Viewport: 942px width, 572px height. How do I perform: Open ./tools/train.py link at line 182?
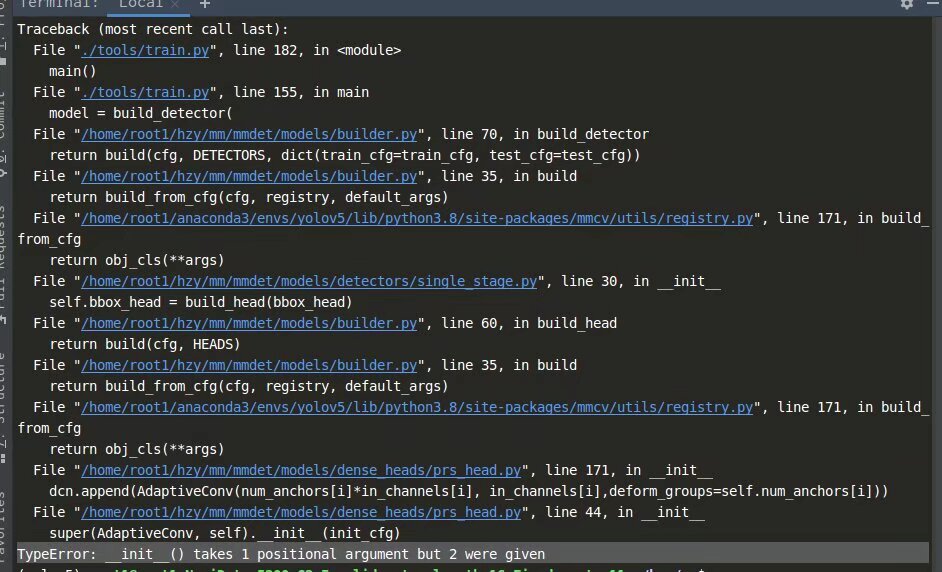(x=145, y=50)
